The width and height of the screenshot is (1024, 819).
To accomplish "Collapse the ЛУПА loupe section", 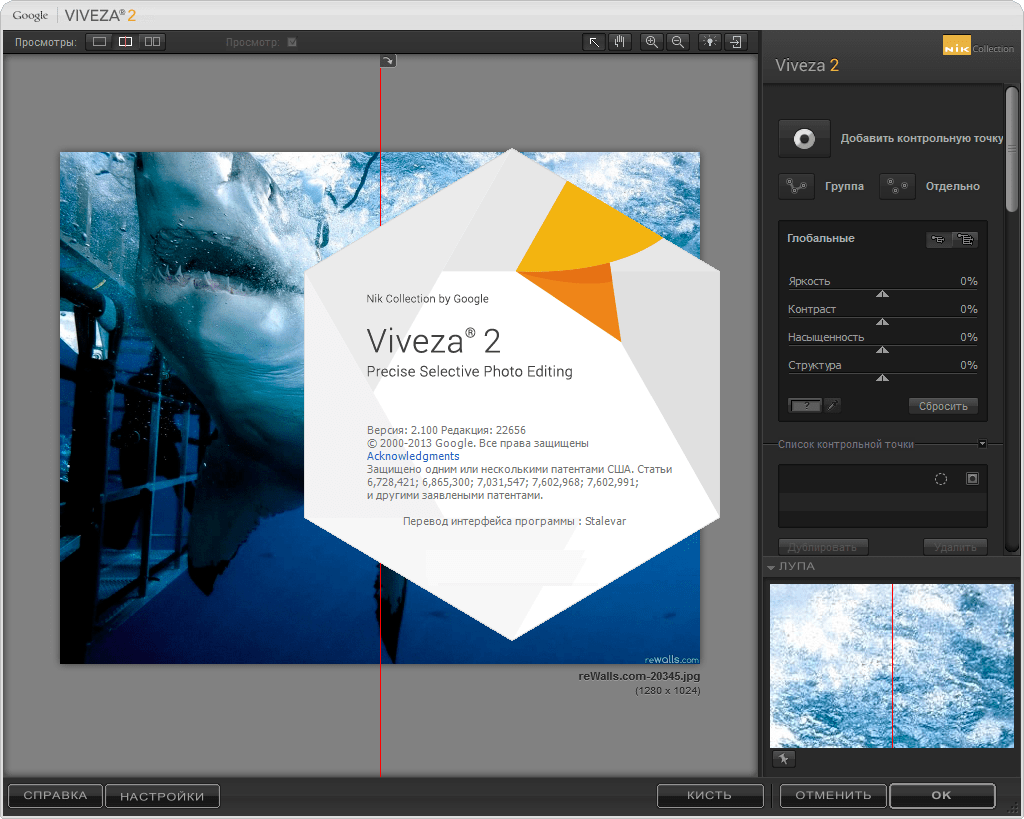I will pos(771,567).
